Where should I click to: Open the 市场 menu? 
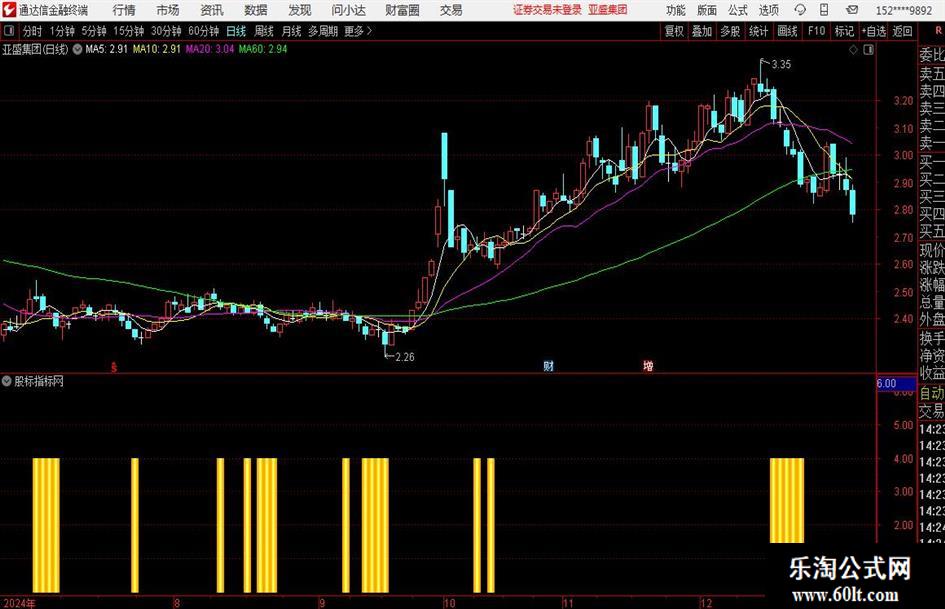168,10
